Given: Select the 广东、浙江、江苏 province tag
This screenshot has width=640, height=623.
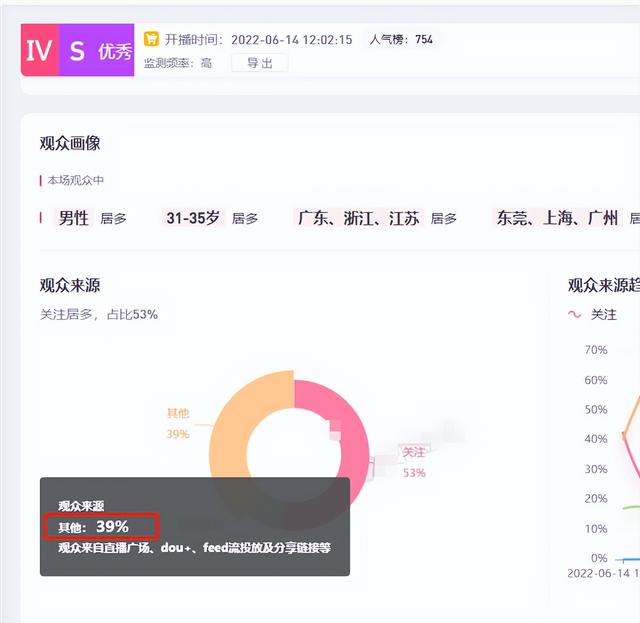Looking at the screenshot, I should tap(358, 218).
